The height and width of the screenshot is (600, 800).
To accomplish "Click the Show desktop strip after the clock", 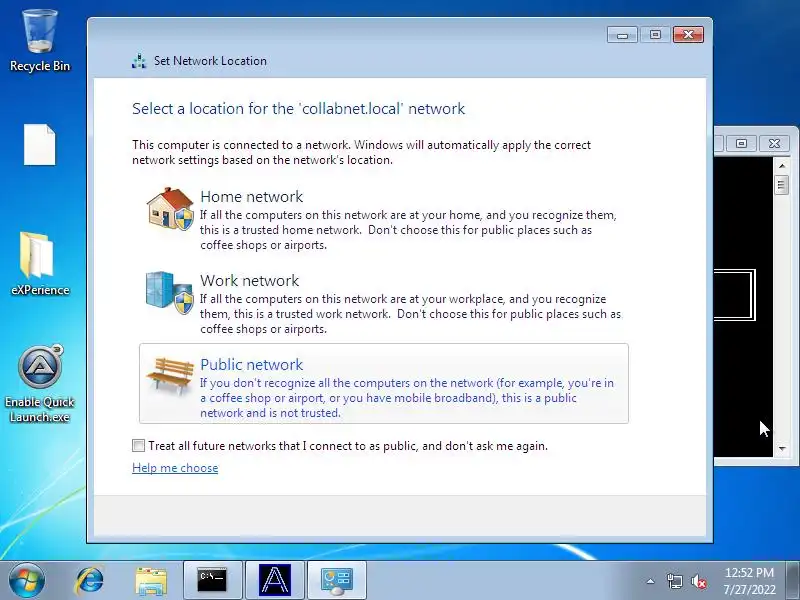I will [x=792, y=580].
